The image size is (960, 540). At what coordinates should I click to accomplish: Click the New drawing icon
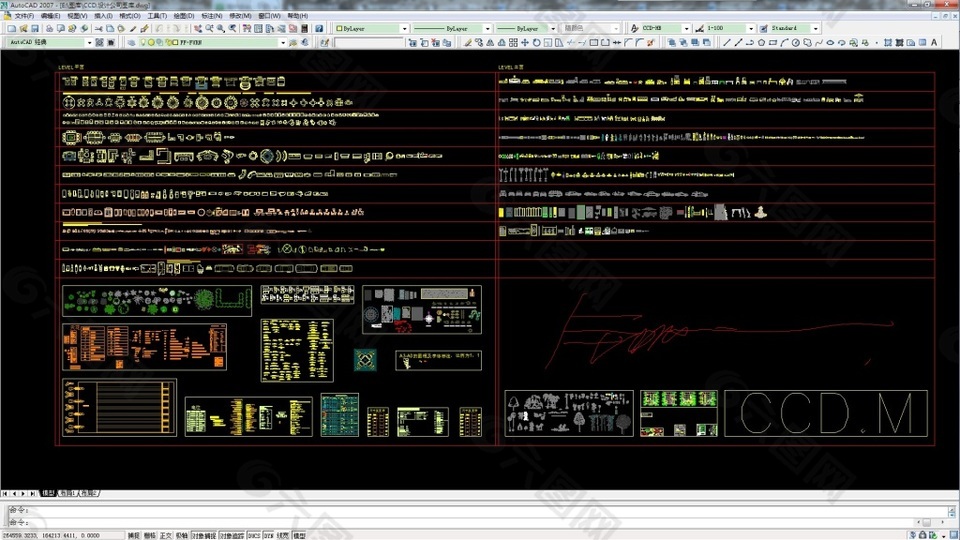11,29
